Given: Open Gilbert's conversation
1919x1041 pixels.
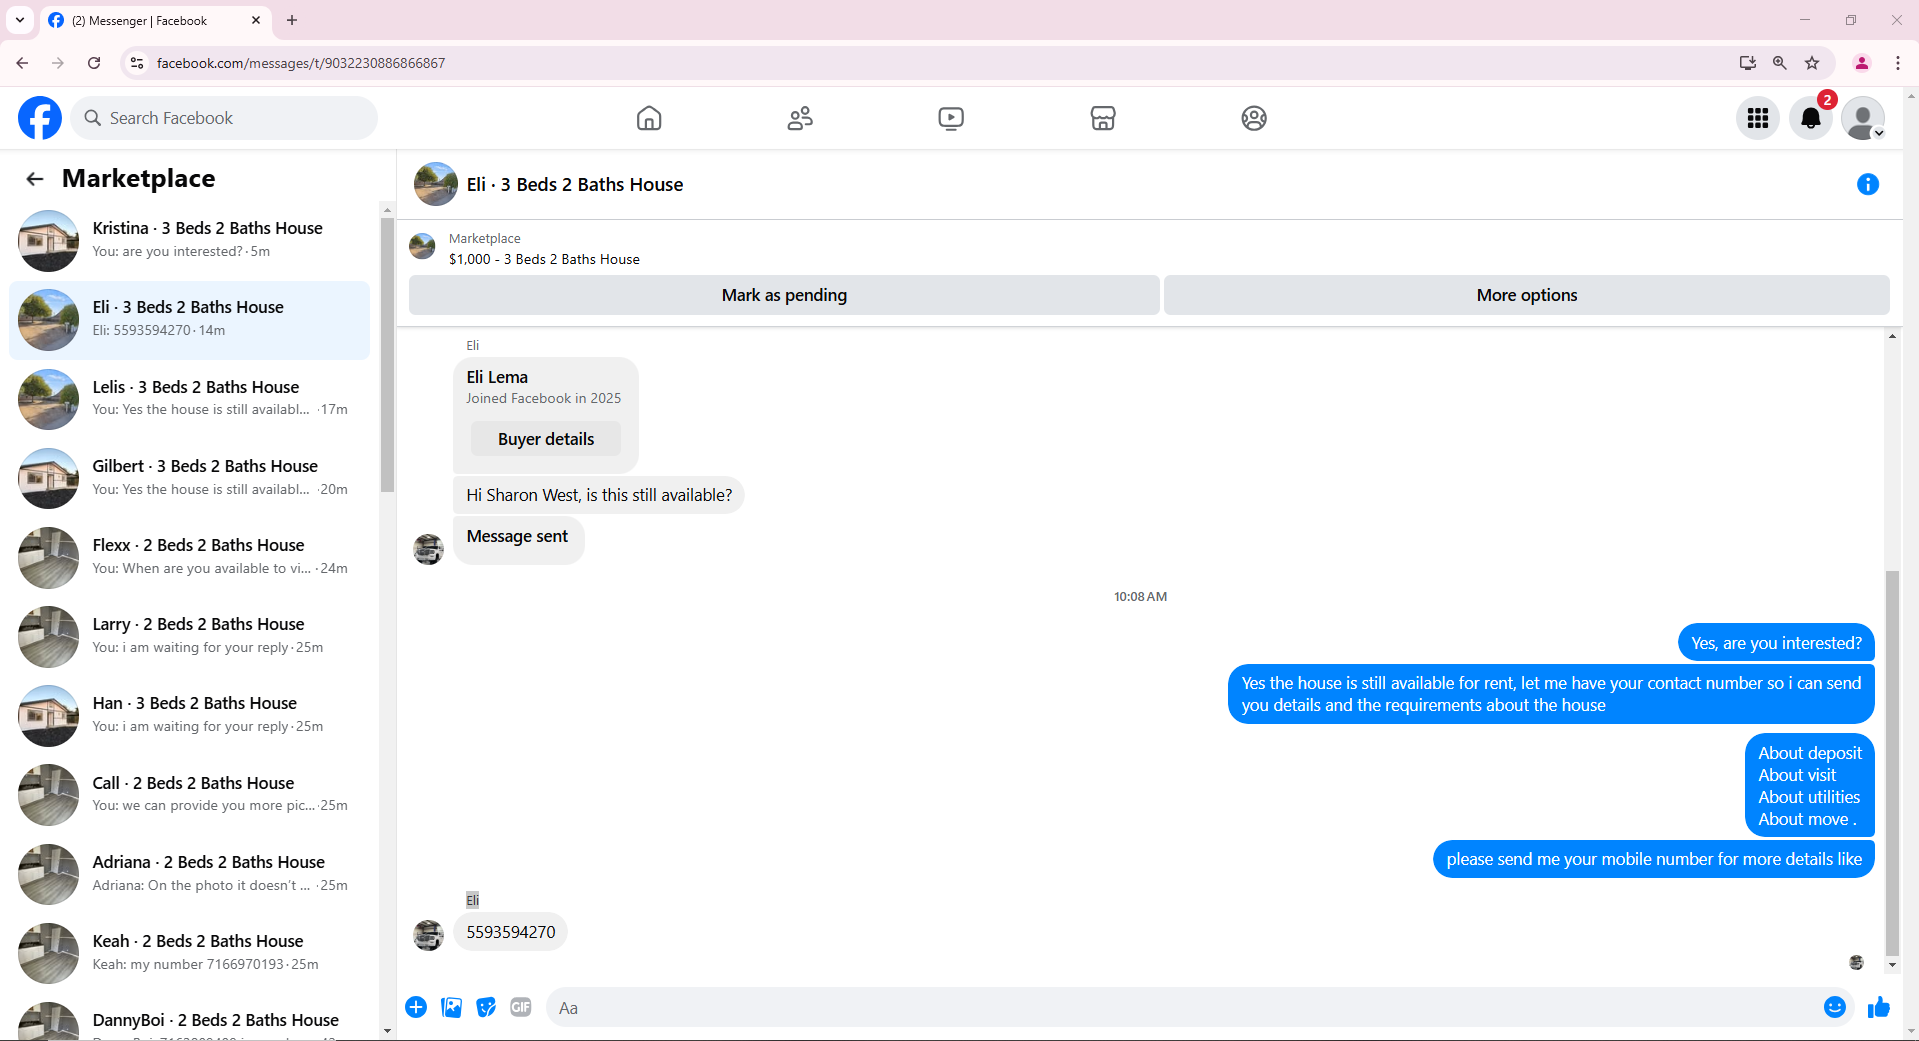Looking at the screenshot, I should click(x=190, y=478).
